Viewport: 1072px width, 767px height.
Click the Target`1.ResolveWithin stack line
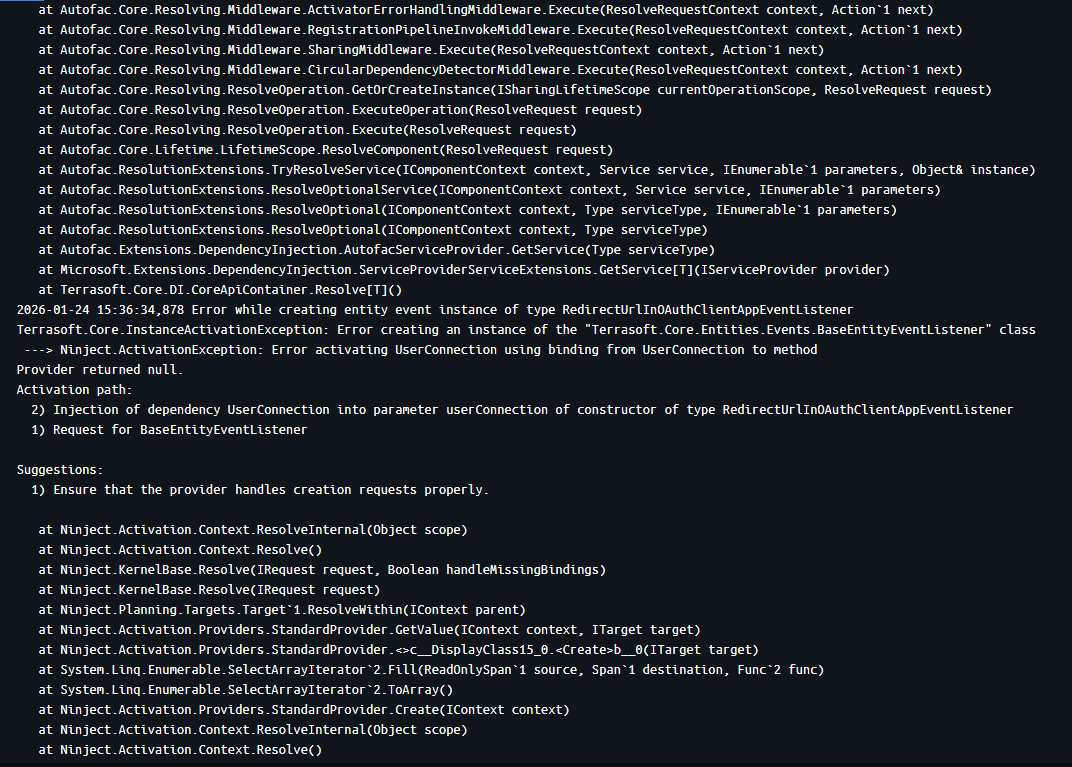coord(282,610)
